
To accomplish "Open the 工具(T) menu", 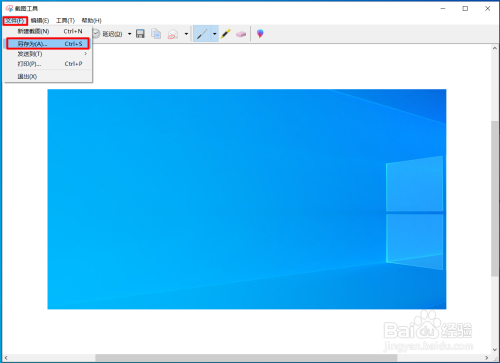I will click(x=65, y=21).
